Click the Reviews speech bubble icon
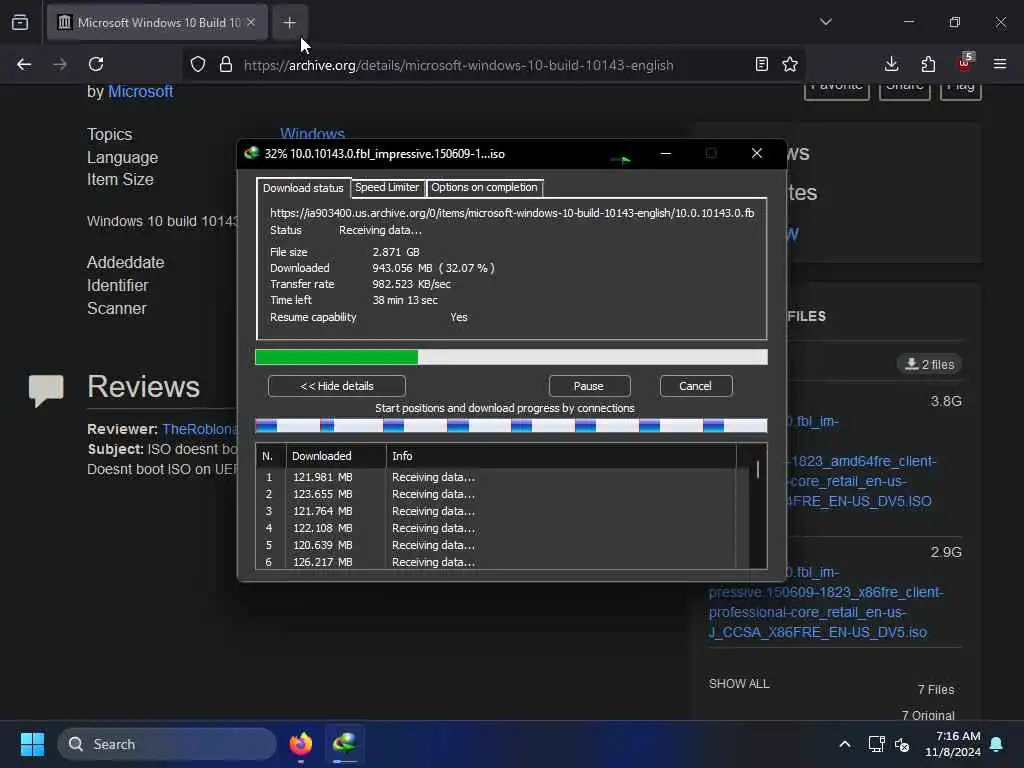 (x=46, y=391)
